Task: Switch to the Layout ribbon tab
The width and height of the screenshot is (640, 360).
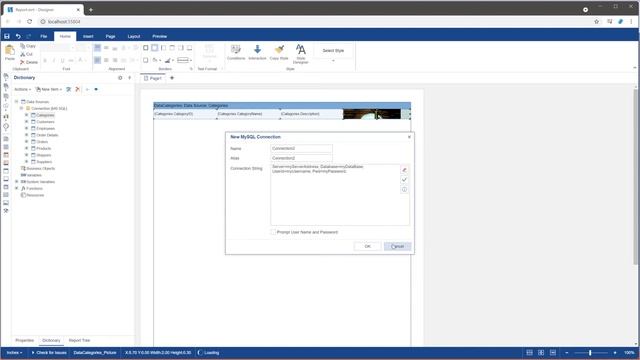Action: (x=133, y=36)
